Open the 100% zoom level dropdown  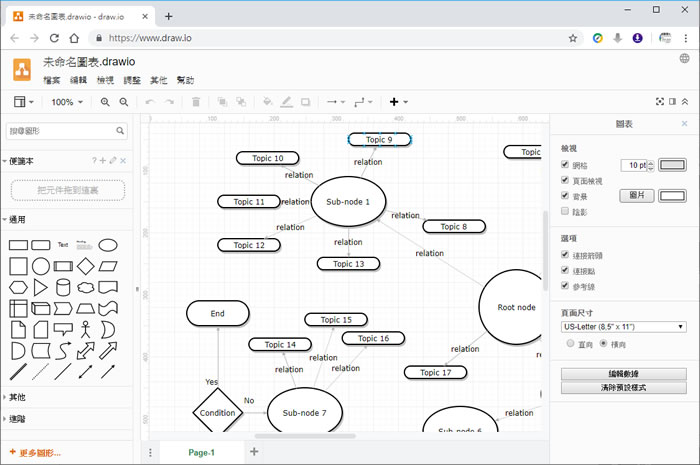[70, 102]
